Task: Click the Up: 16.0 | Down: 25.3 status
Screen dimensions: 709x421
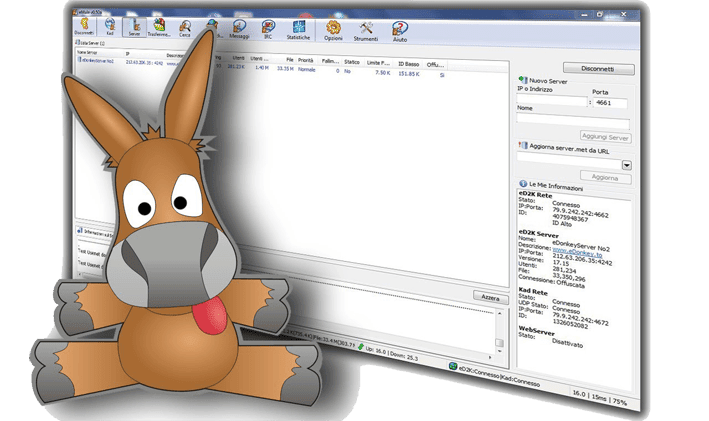Action: 392,353
